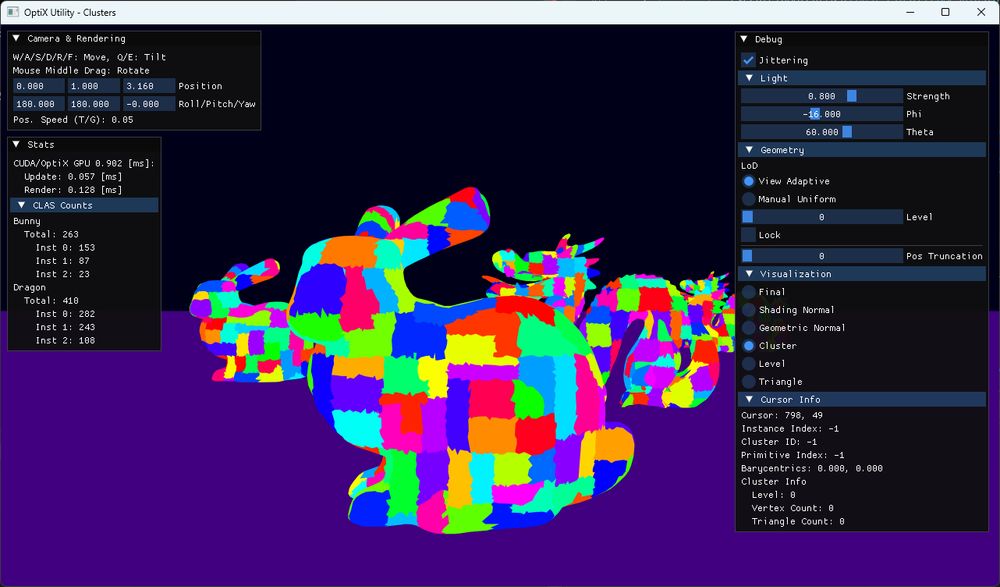
Task: Click the Render: 0.128 [ms] stat
Action: point(73,189)
